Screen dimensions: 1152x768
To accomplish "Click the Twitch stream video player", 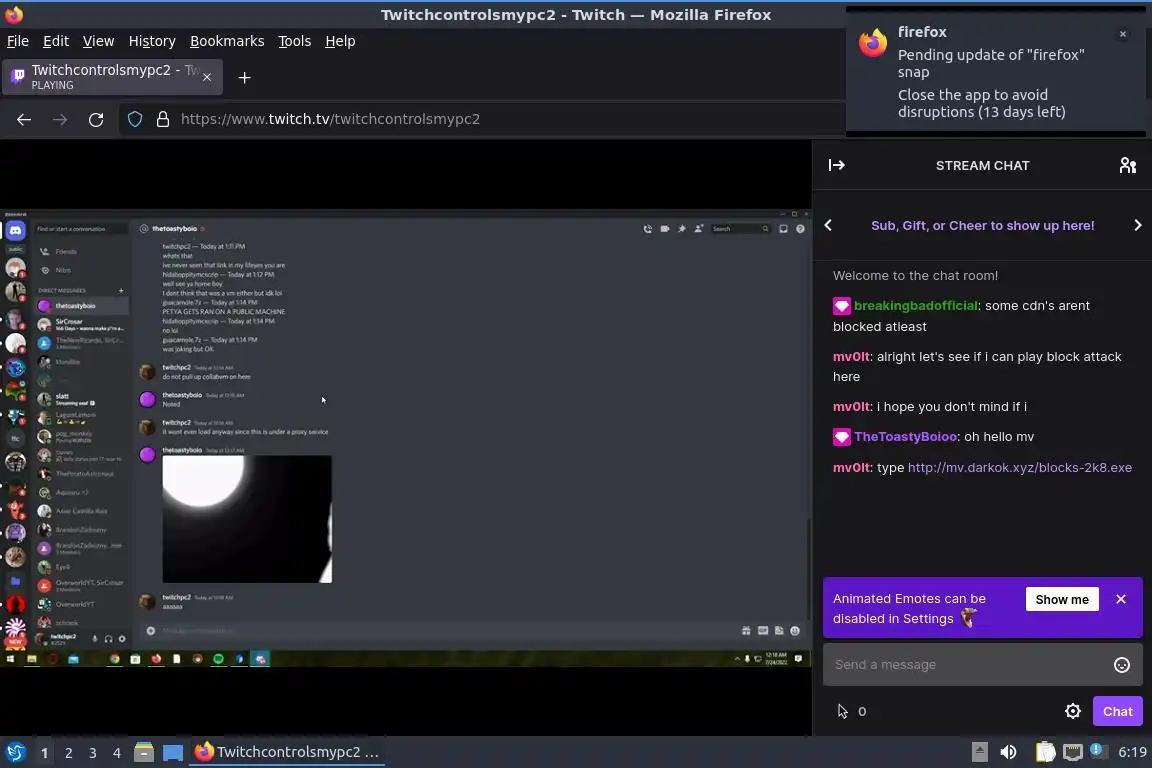I will point(406,437).
